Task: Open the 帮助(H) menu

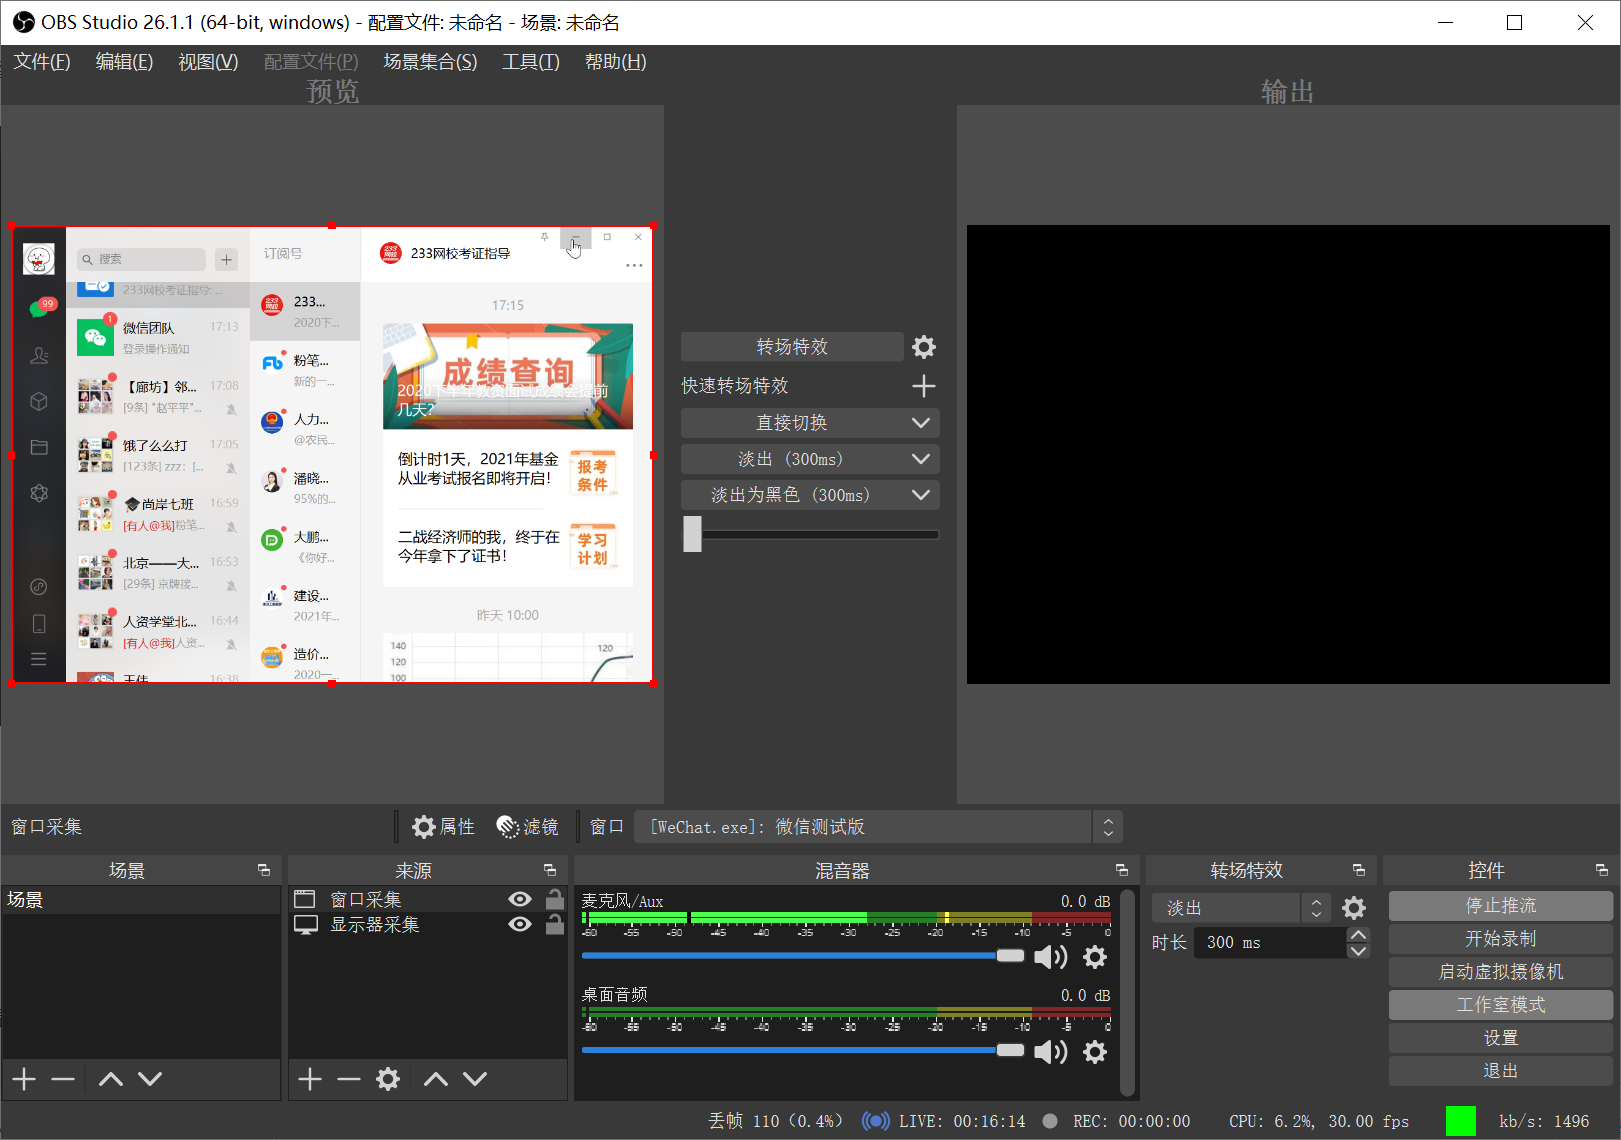Action: [x=615, y=62]
